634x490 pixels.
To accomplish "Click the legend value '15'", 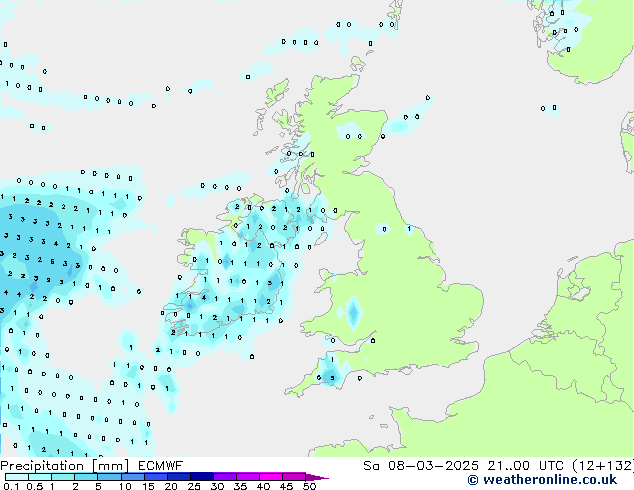I will (148, 486).
